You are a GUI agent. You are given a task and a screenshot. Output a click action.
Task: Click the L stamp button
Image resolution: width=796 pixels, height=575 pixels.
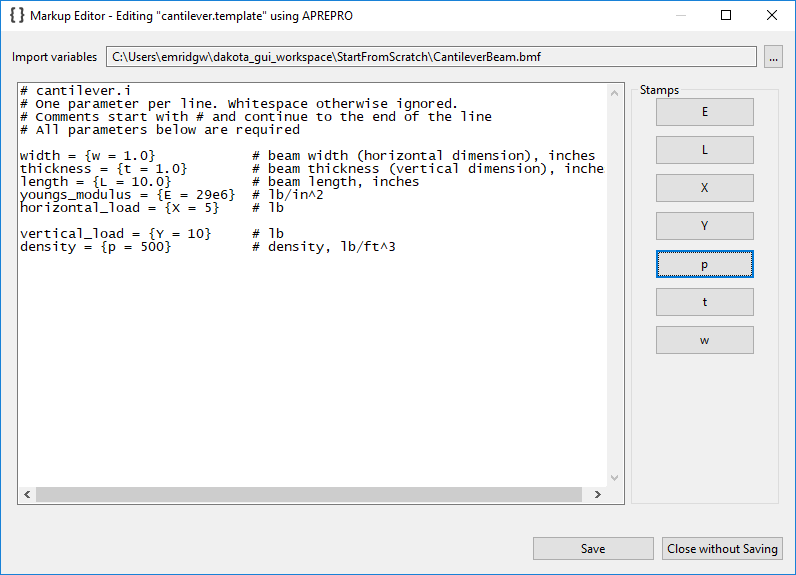[705, 150]
